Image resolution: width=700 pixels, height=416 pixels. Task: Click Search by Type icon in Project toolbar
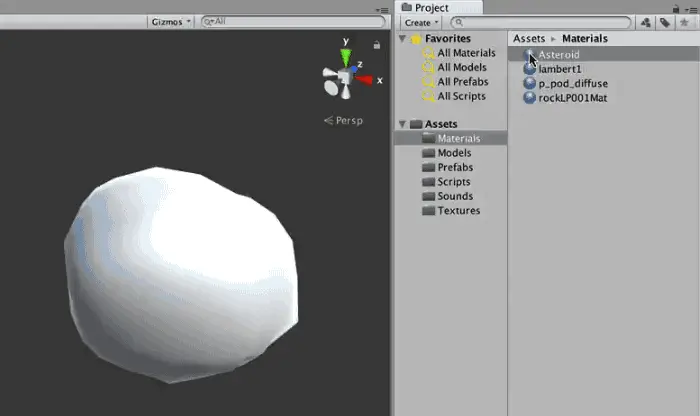click(646, 22)
